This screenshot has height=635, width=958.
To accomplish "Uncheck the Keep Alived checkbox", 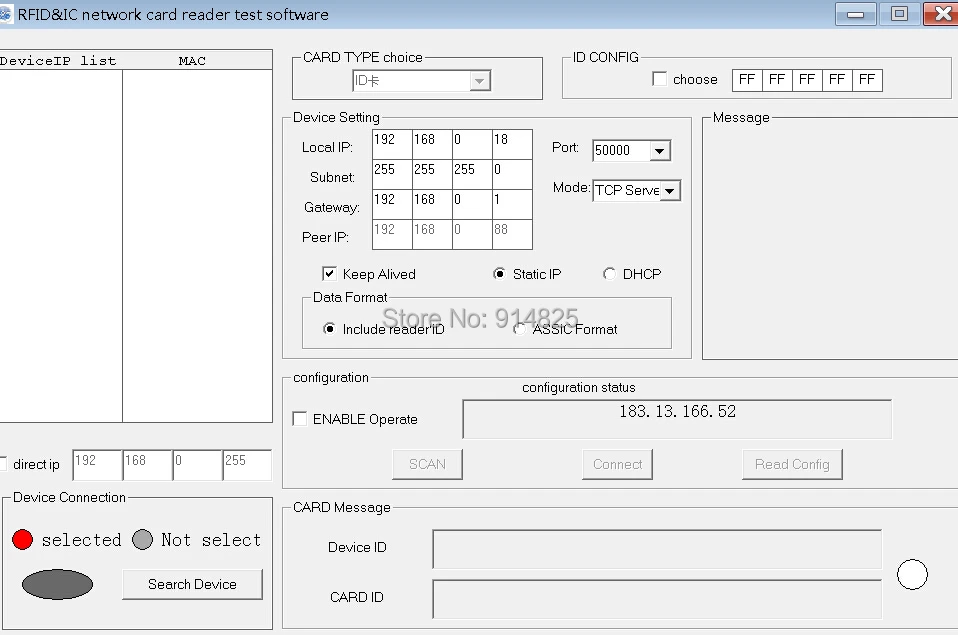I will tap(329, 273).
